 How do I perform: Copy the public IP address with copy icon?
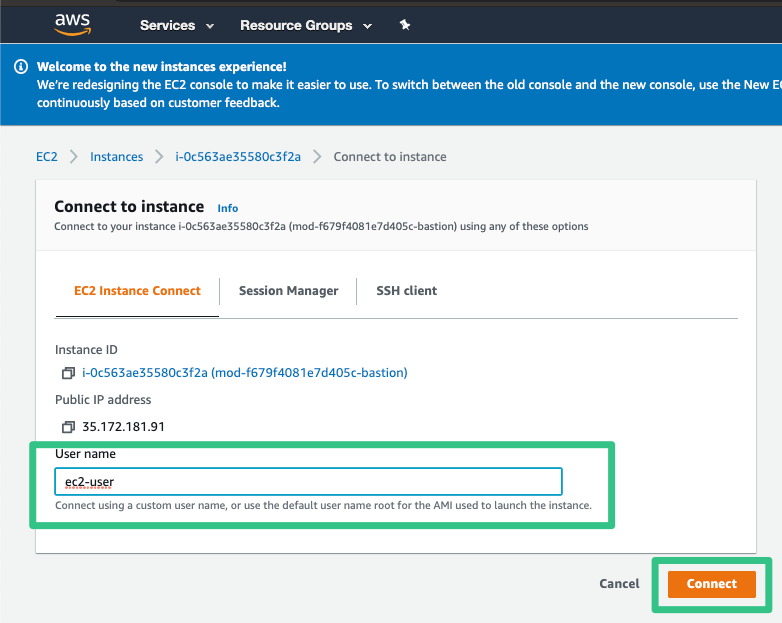68,427
